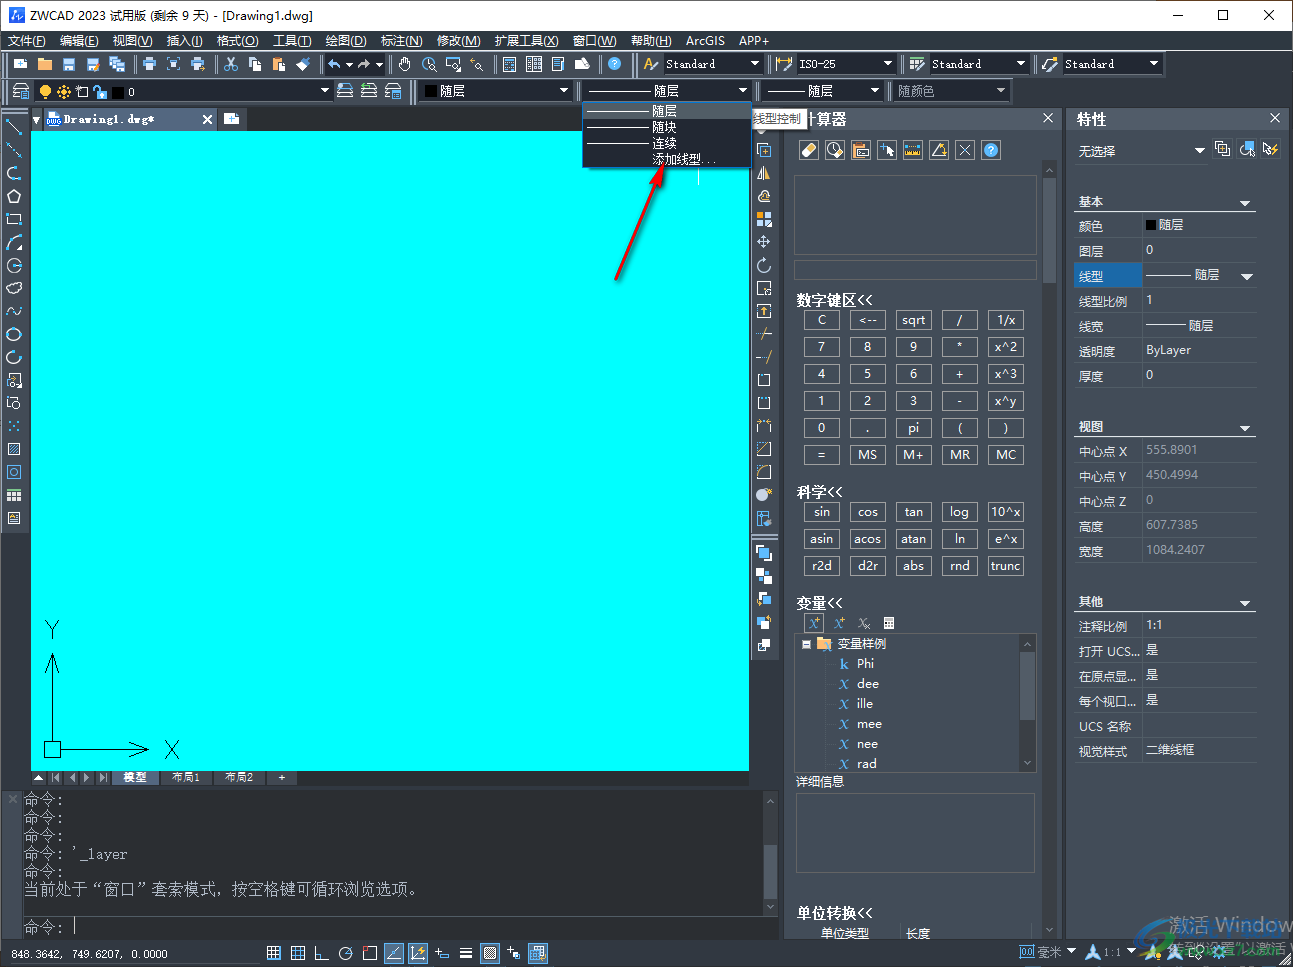1293x967 pixels.
Task: Save the drawing via floppy disk icon
Action: point(69,64)
